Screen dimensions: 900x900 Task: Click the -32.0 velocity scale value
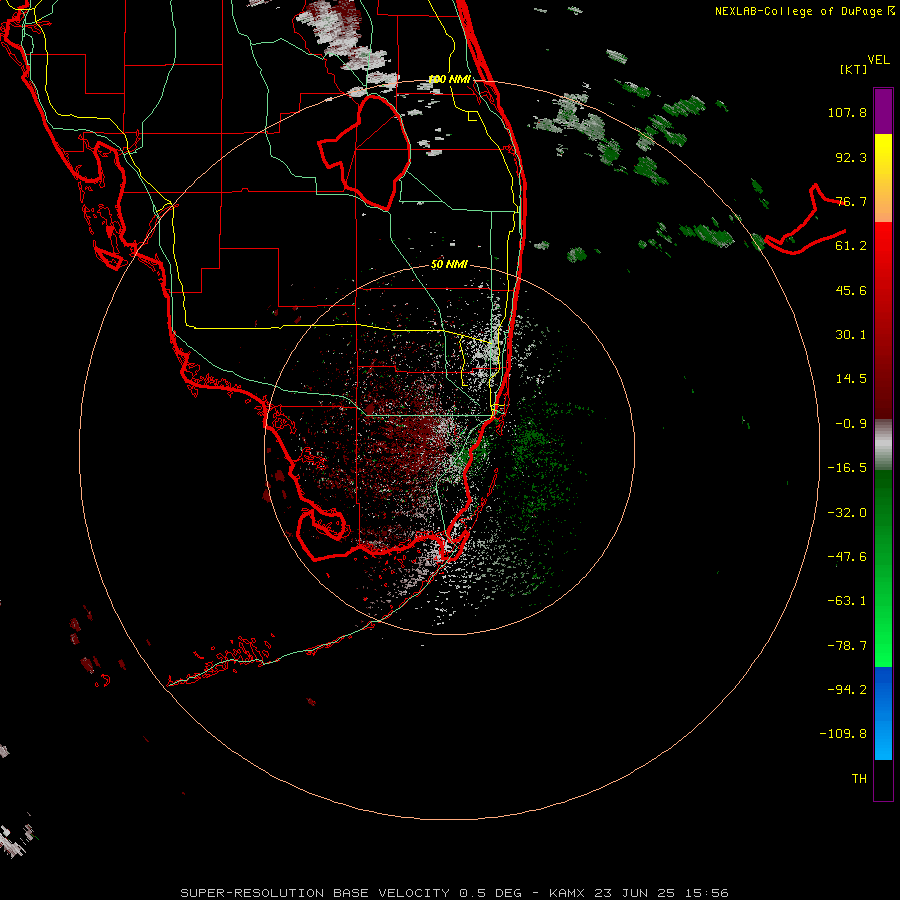click(847, 513)
